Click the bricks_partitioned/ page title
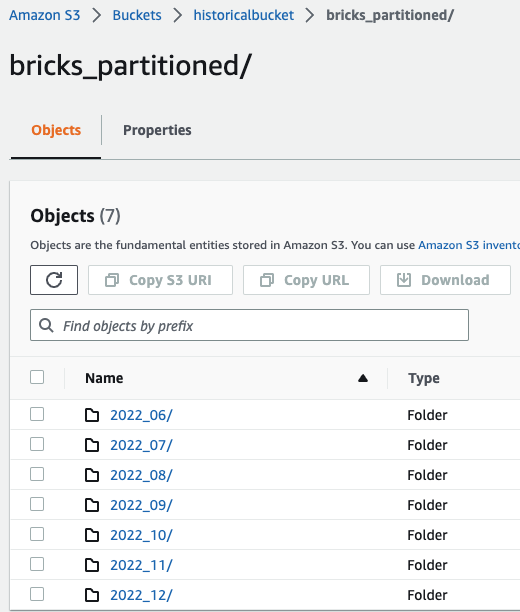520x612 pixels. click(x=130, y=66)
